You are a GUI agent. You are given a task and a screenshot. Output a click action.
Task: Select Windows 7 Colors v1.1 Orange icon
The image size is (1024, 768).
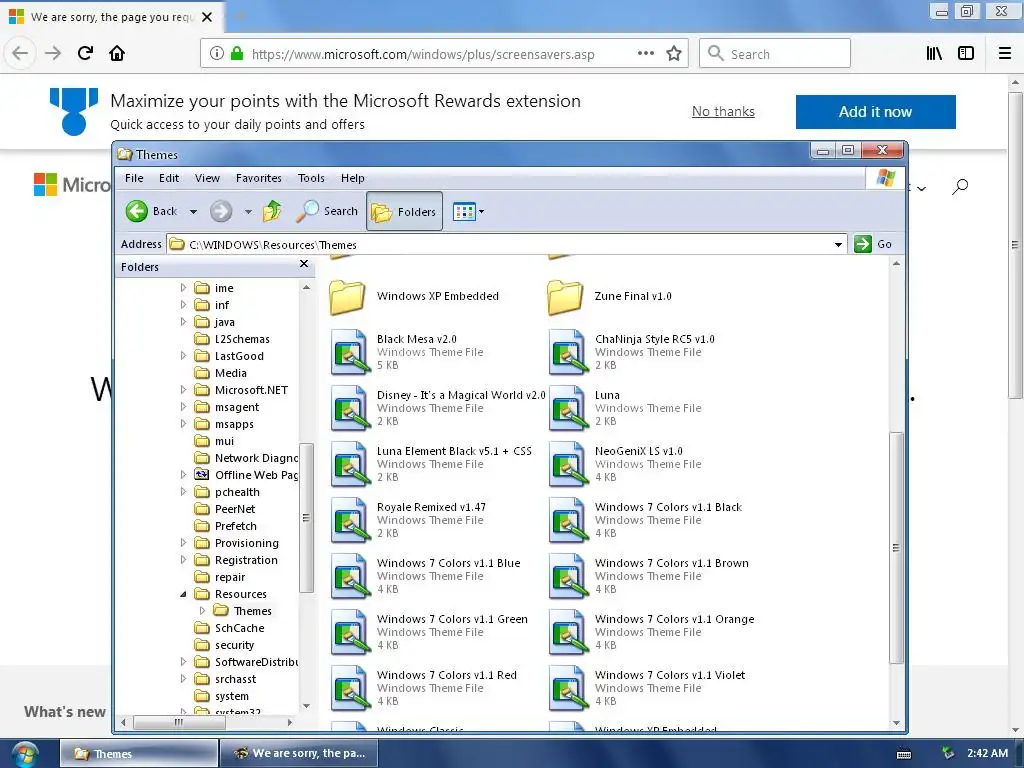click(x=568, y=632)
